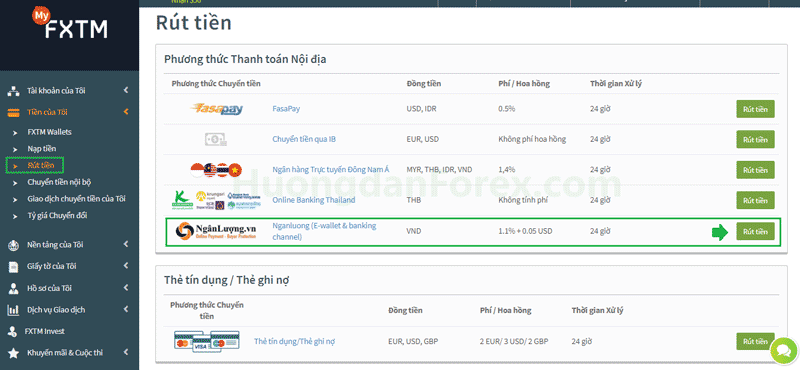Open Nạp tiền submenu item

click(42, 149)
